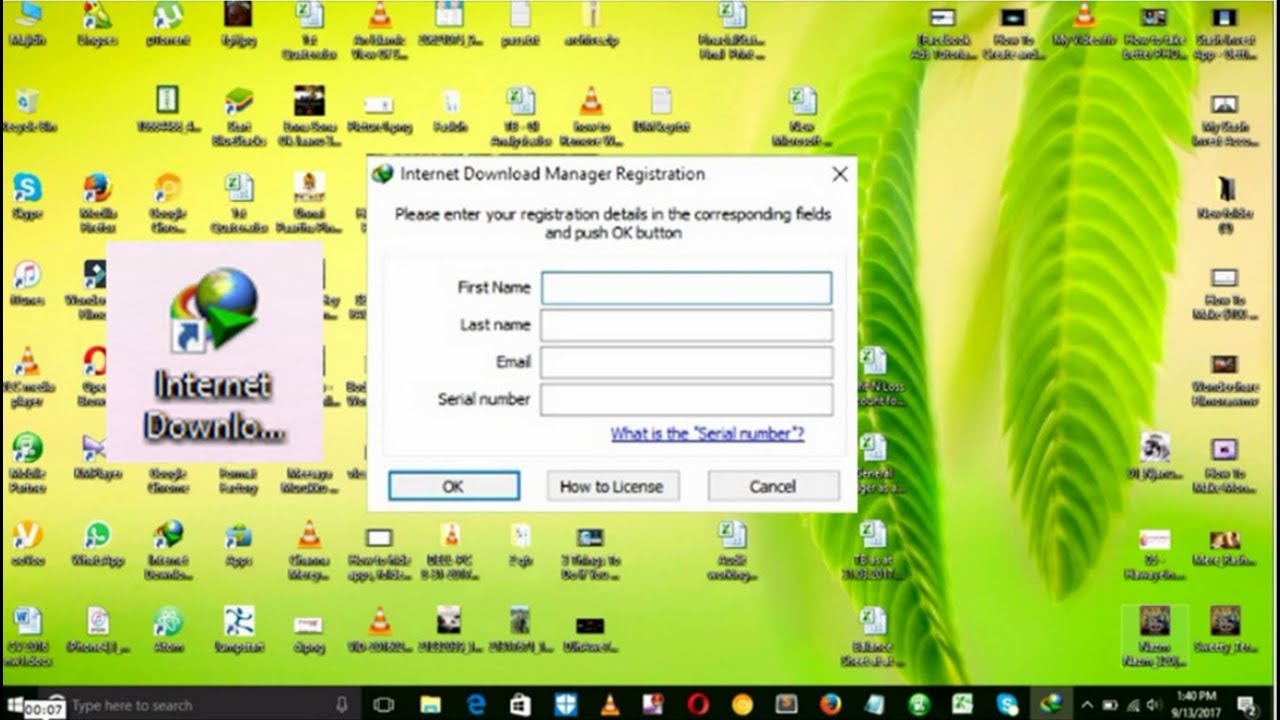Screen dimensions: 1280x720
Task: Open the Skype desktop shortcut
Action: 27,196
